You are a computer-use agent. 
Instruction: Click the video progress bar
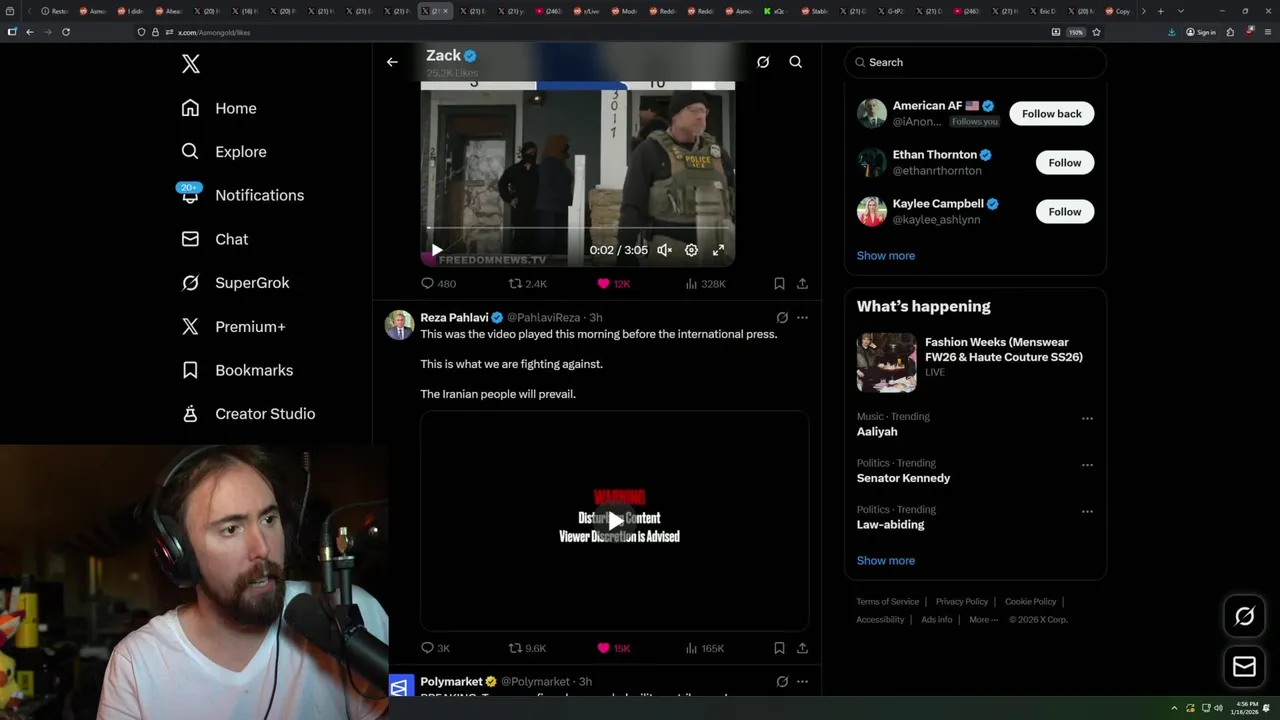point(577,229)
